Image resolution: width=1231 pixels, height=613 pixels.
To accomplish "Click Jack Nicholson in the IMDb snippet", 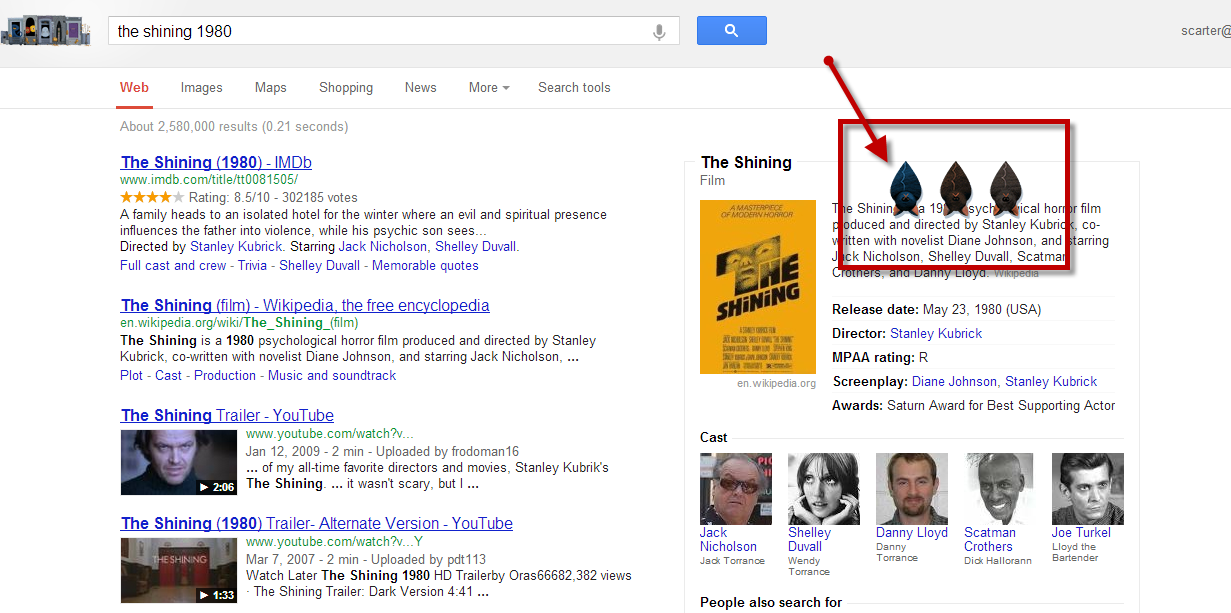I will [x=382, y=246].
